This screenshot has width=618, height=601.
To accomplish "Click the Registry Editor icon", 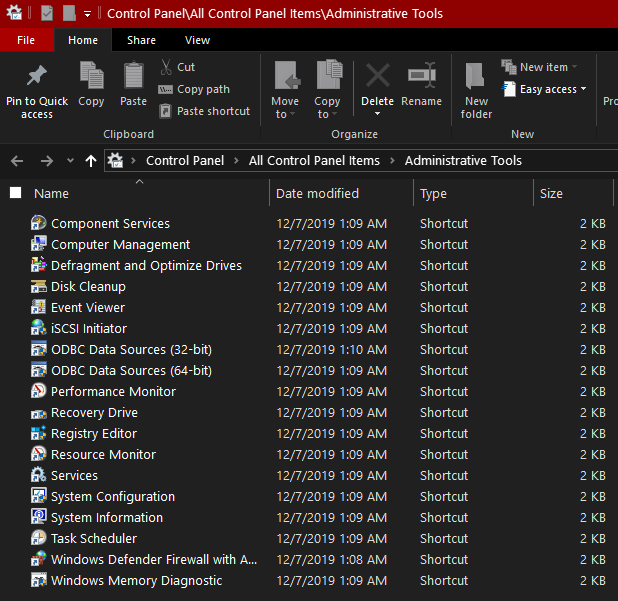I will [39, 433].
